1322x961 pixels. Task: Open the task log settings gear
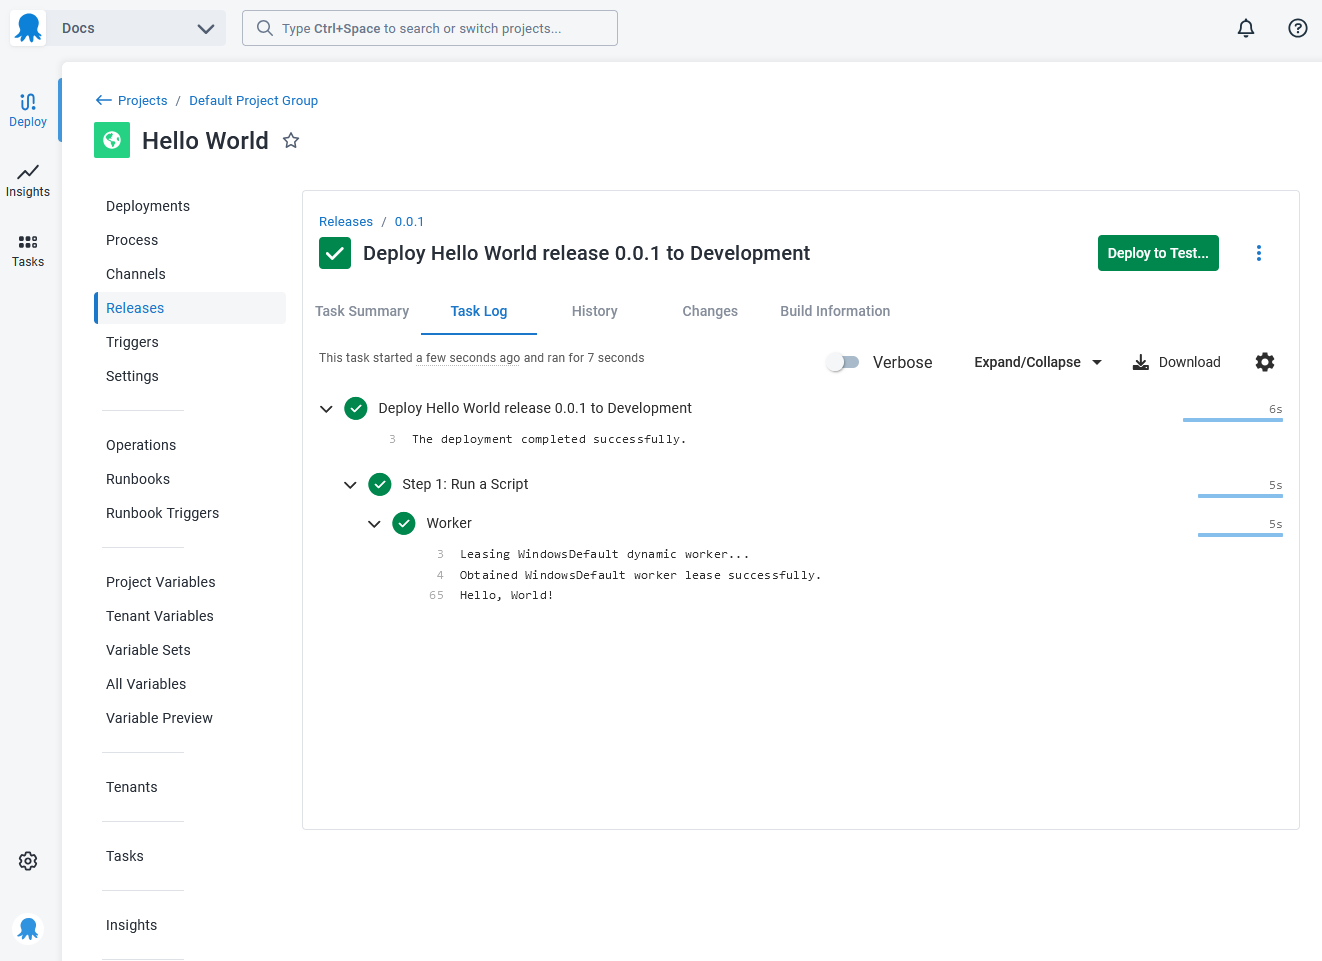click(x=1265, y=362)
